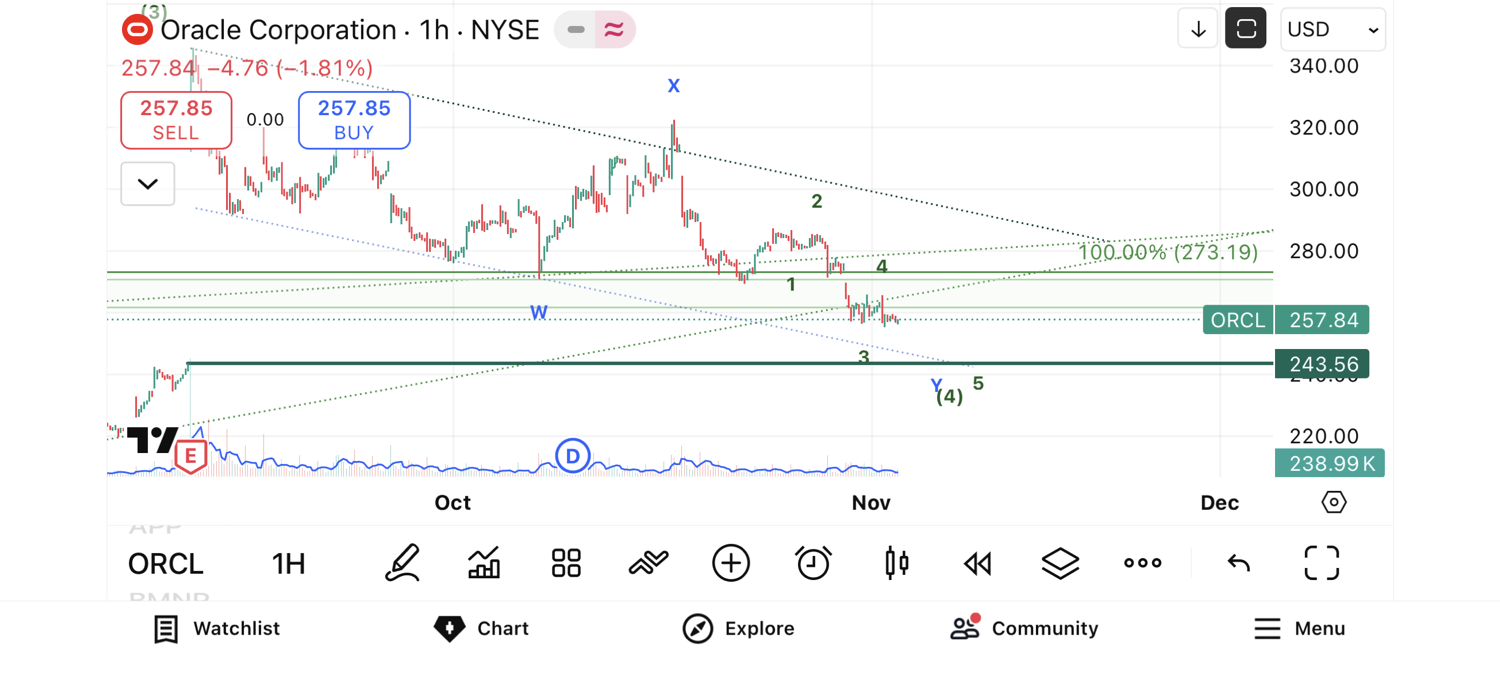Select the drawing pencil tool

(401, 563)
